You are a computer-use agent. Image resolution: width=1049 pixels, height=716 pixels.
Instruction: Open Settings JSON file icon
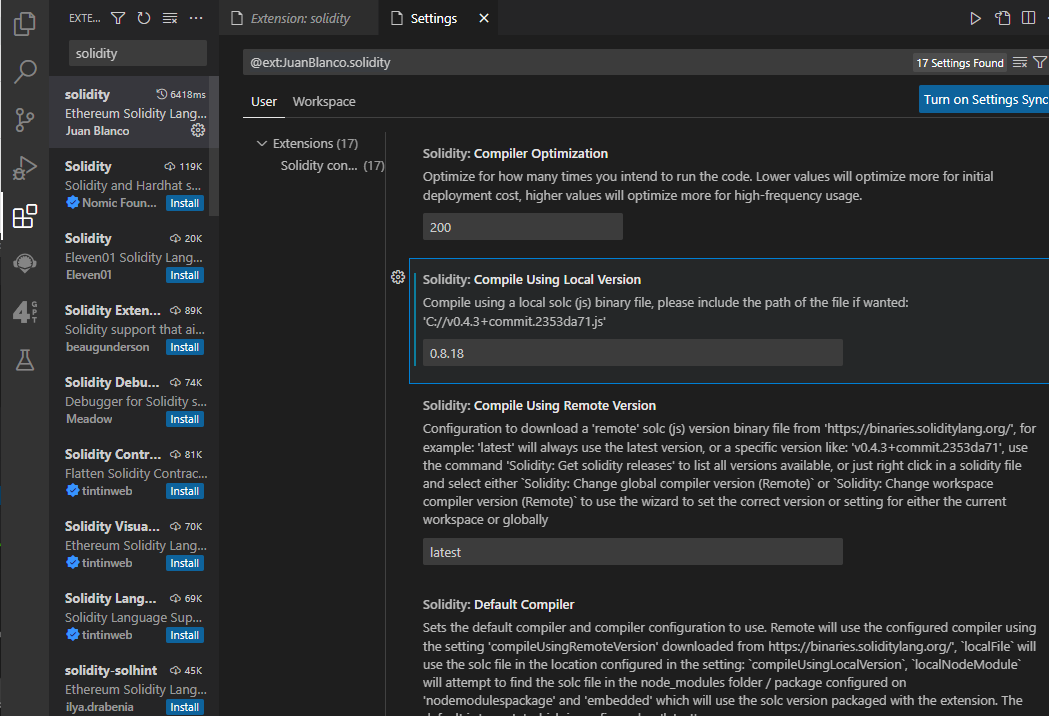click(1002, 18)
